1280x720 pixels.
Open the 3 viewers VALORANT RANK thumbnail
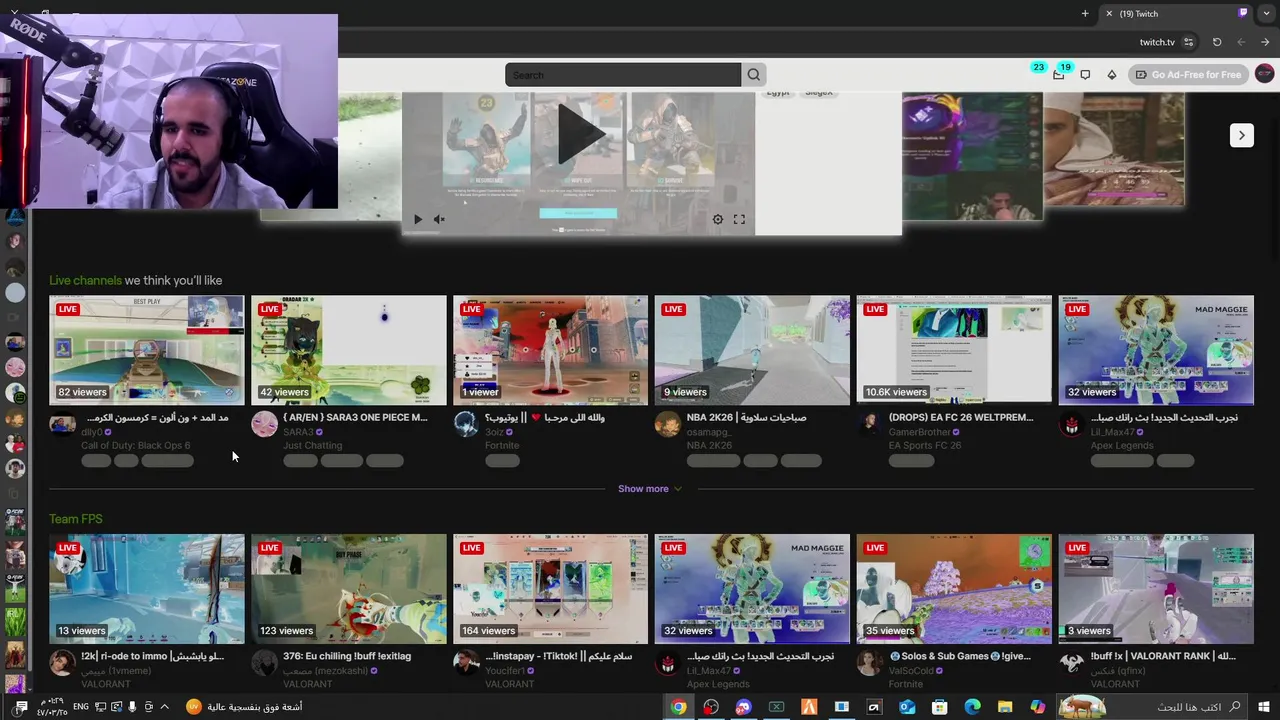tap(1156, 588)
